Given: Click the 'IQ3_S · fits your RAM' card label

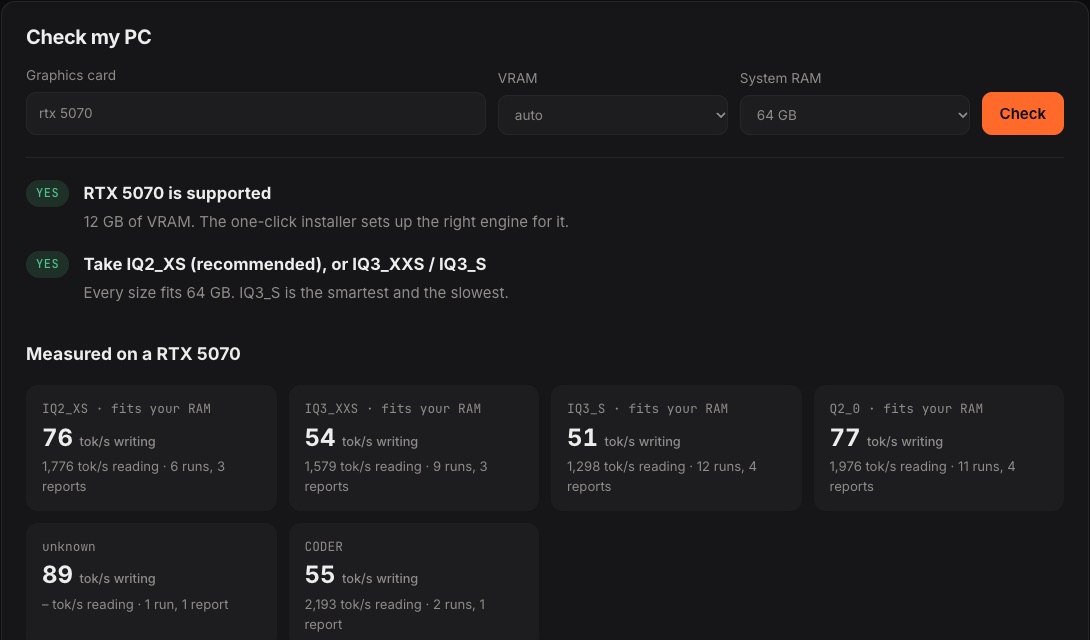Looking at the screenshot, I should pos(648,409).
